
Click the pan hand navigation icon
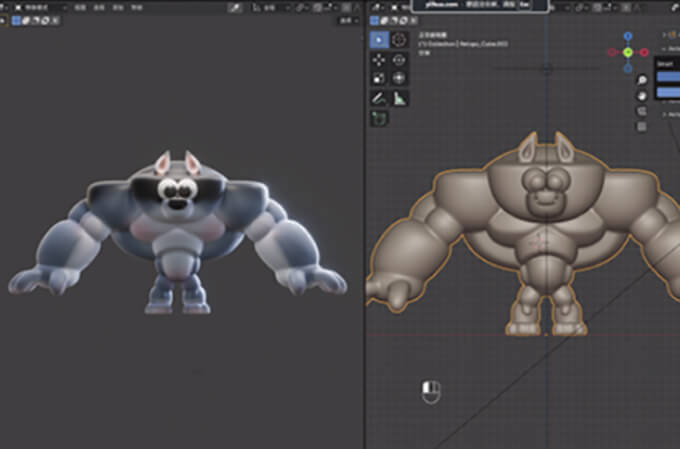[641, 95]
